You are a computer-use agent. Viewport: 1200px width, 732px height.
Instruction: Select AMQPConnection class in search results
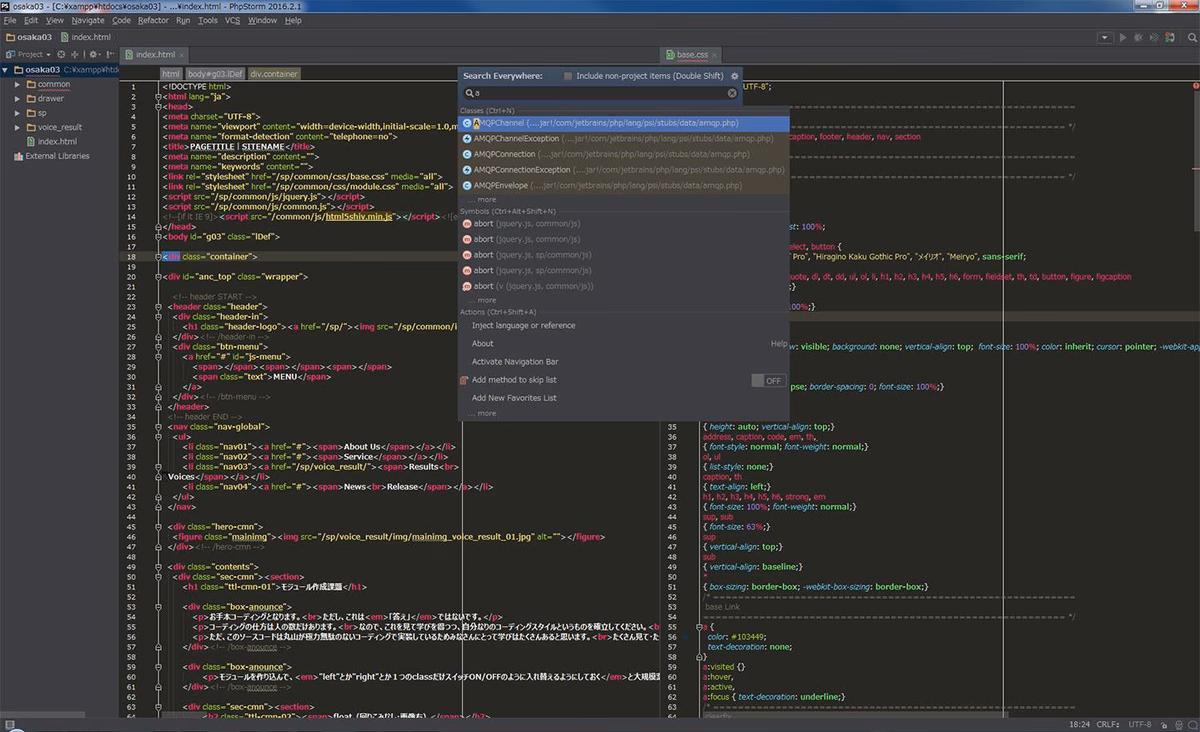(x=505, y=154)
